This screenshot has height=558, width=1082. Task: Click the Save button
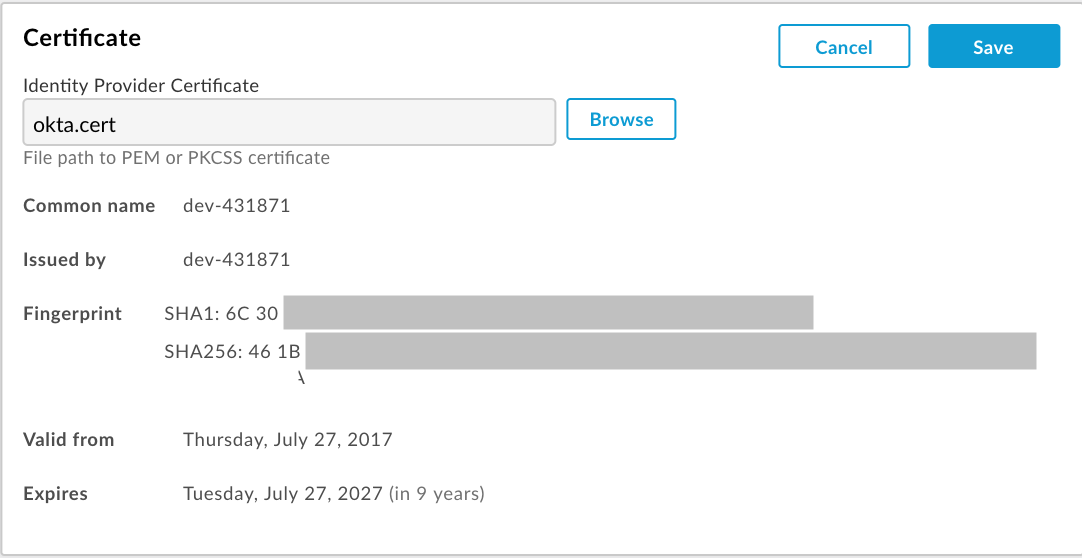click(x=993, y=47)
